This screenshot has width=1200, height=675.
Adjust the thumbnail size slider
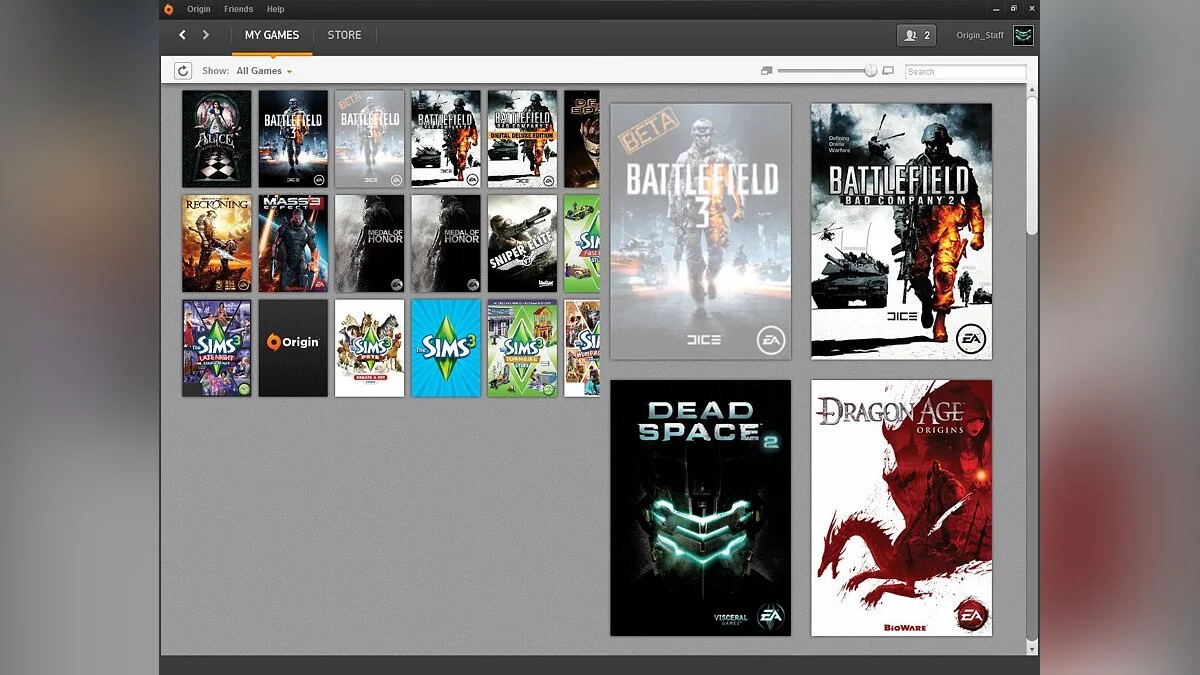click(871, 71)
